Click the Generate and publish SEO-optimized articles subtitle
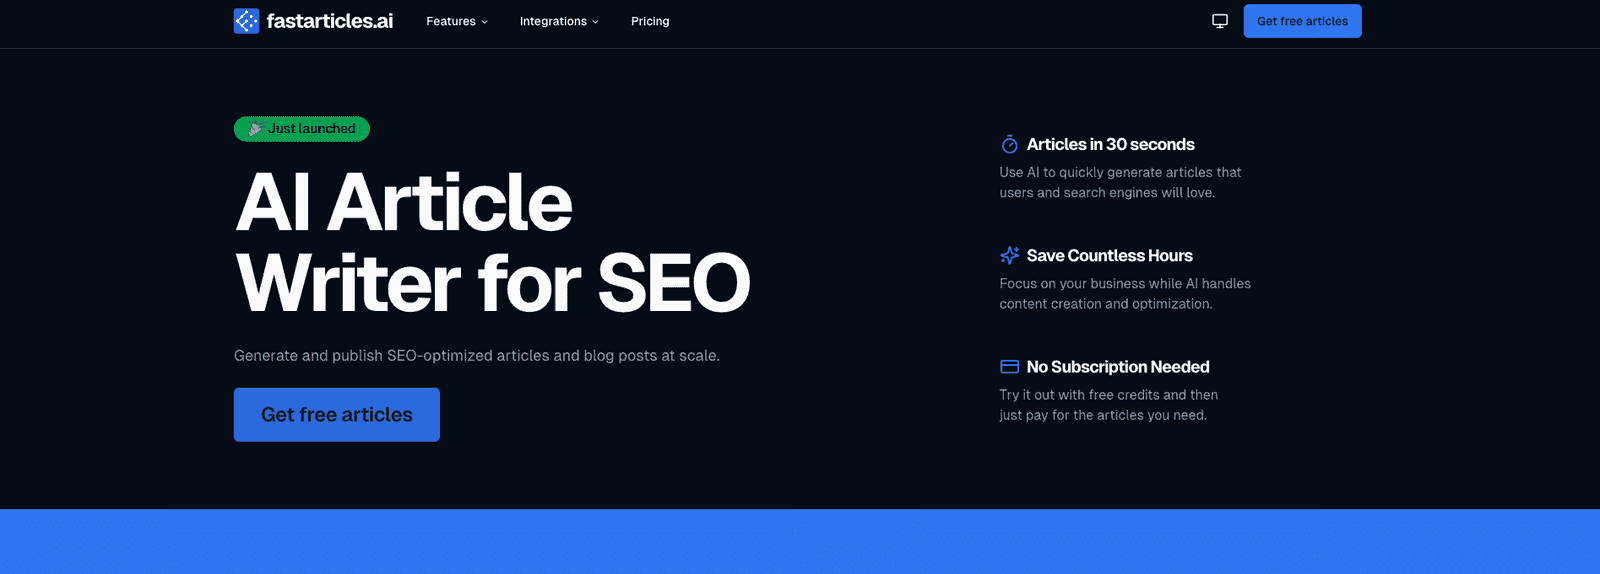Viewport: 1600px width, 574px height. 477,356
